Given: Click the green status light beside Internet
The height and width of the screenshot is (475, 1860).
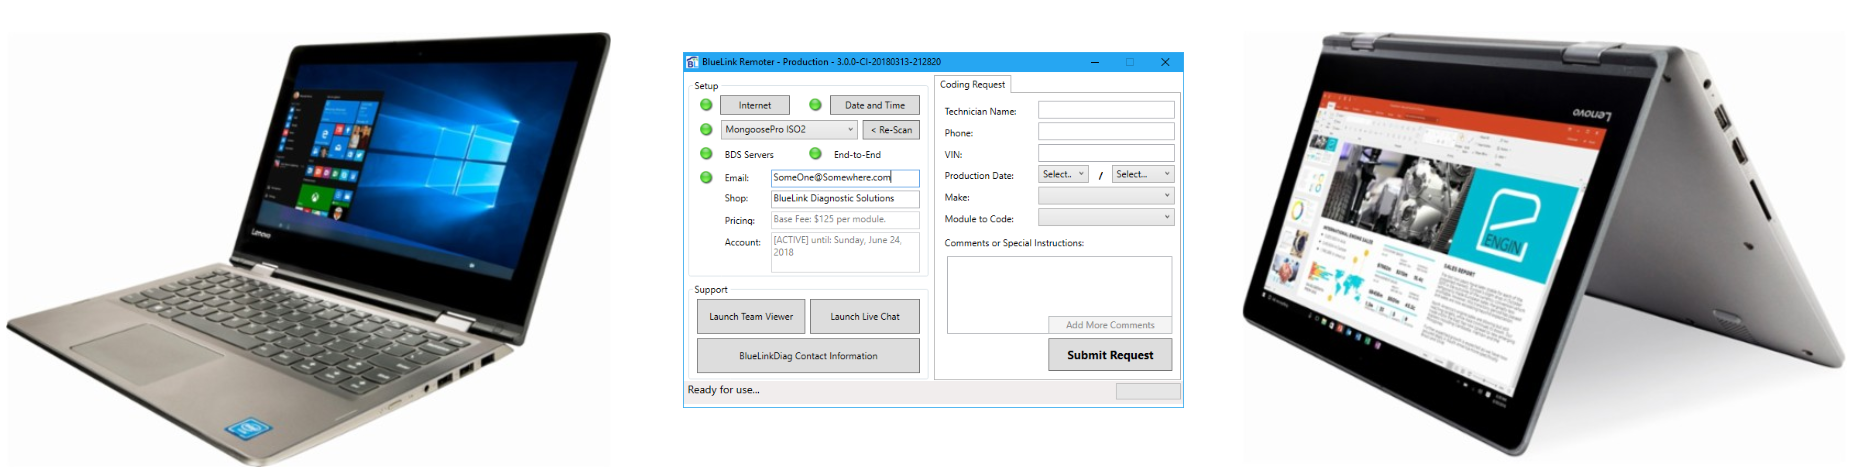Looking at the screenshot, I should tap(706, 105).
